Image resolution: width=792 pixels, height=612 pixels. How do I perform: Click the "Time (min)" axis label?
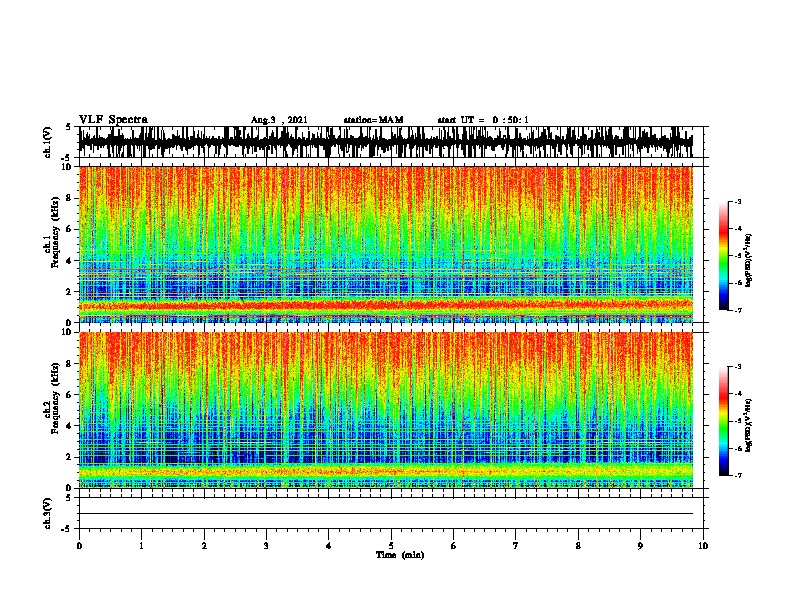[400, 555]
